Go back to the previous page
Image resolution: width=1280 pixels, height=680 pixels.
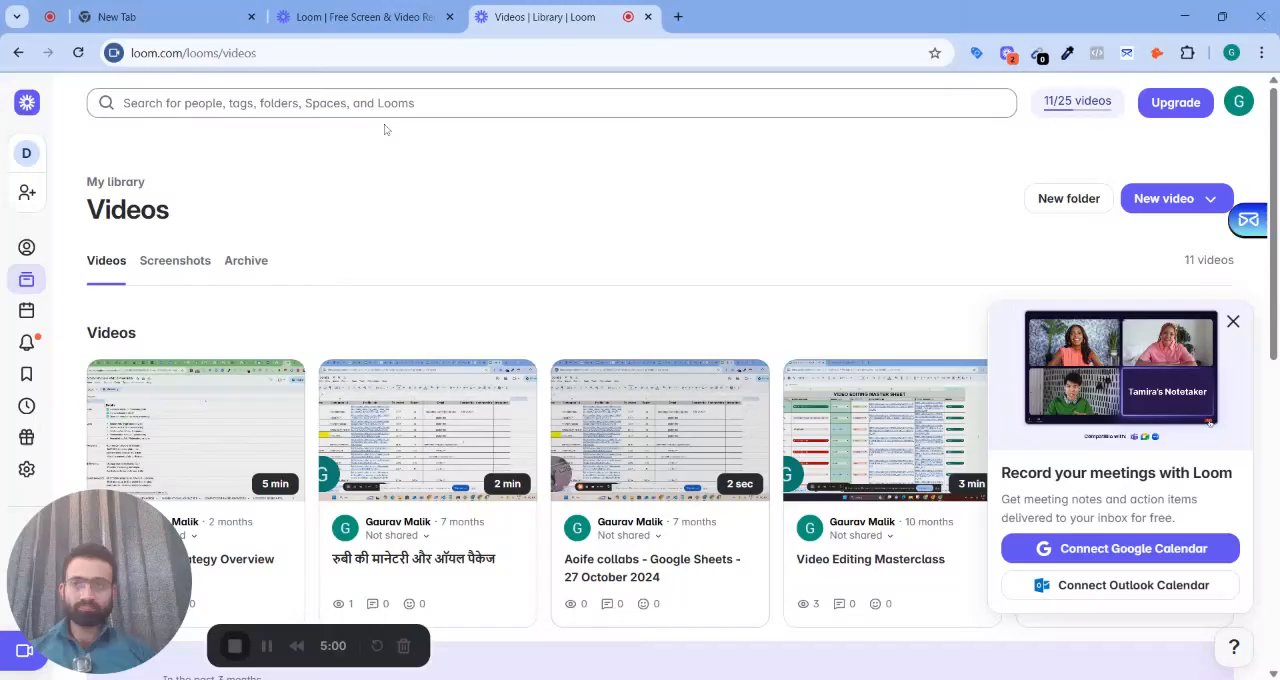(18, 53)
